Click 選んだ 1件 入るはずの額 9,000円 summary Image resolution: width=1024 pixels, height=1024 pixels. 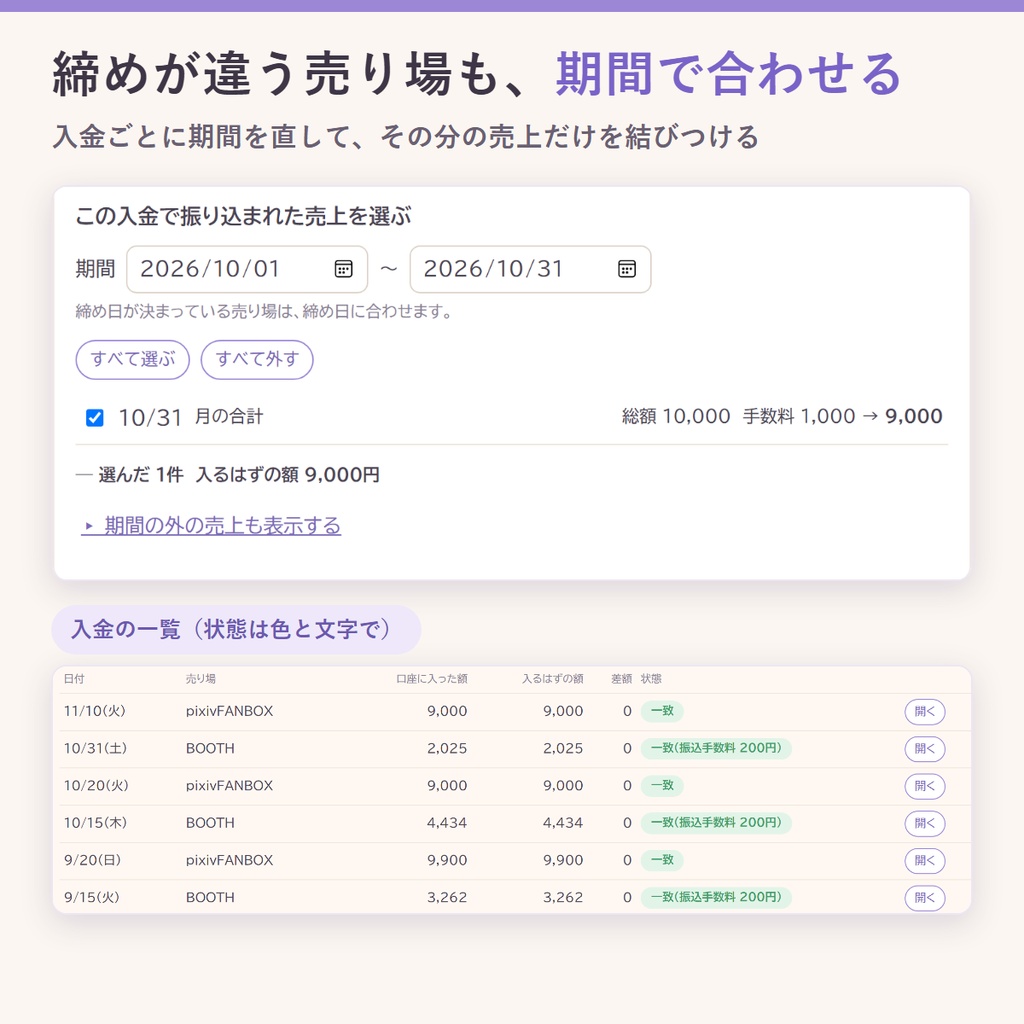click(x=239, y=475)
